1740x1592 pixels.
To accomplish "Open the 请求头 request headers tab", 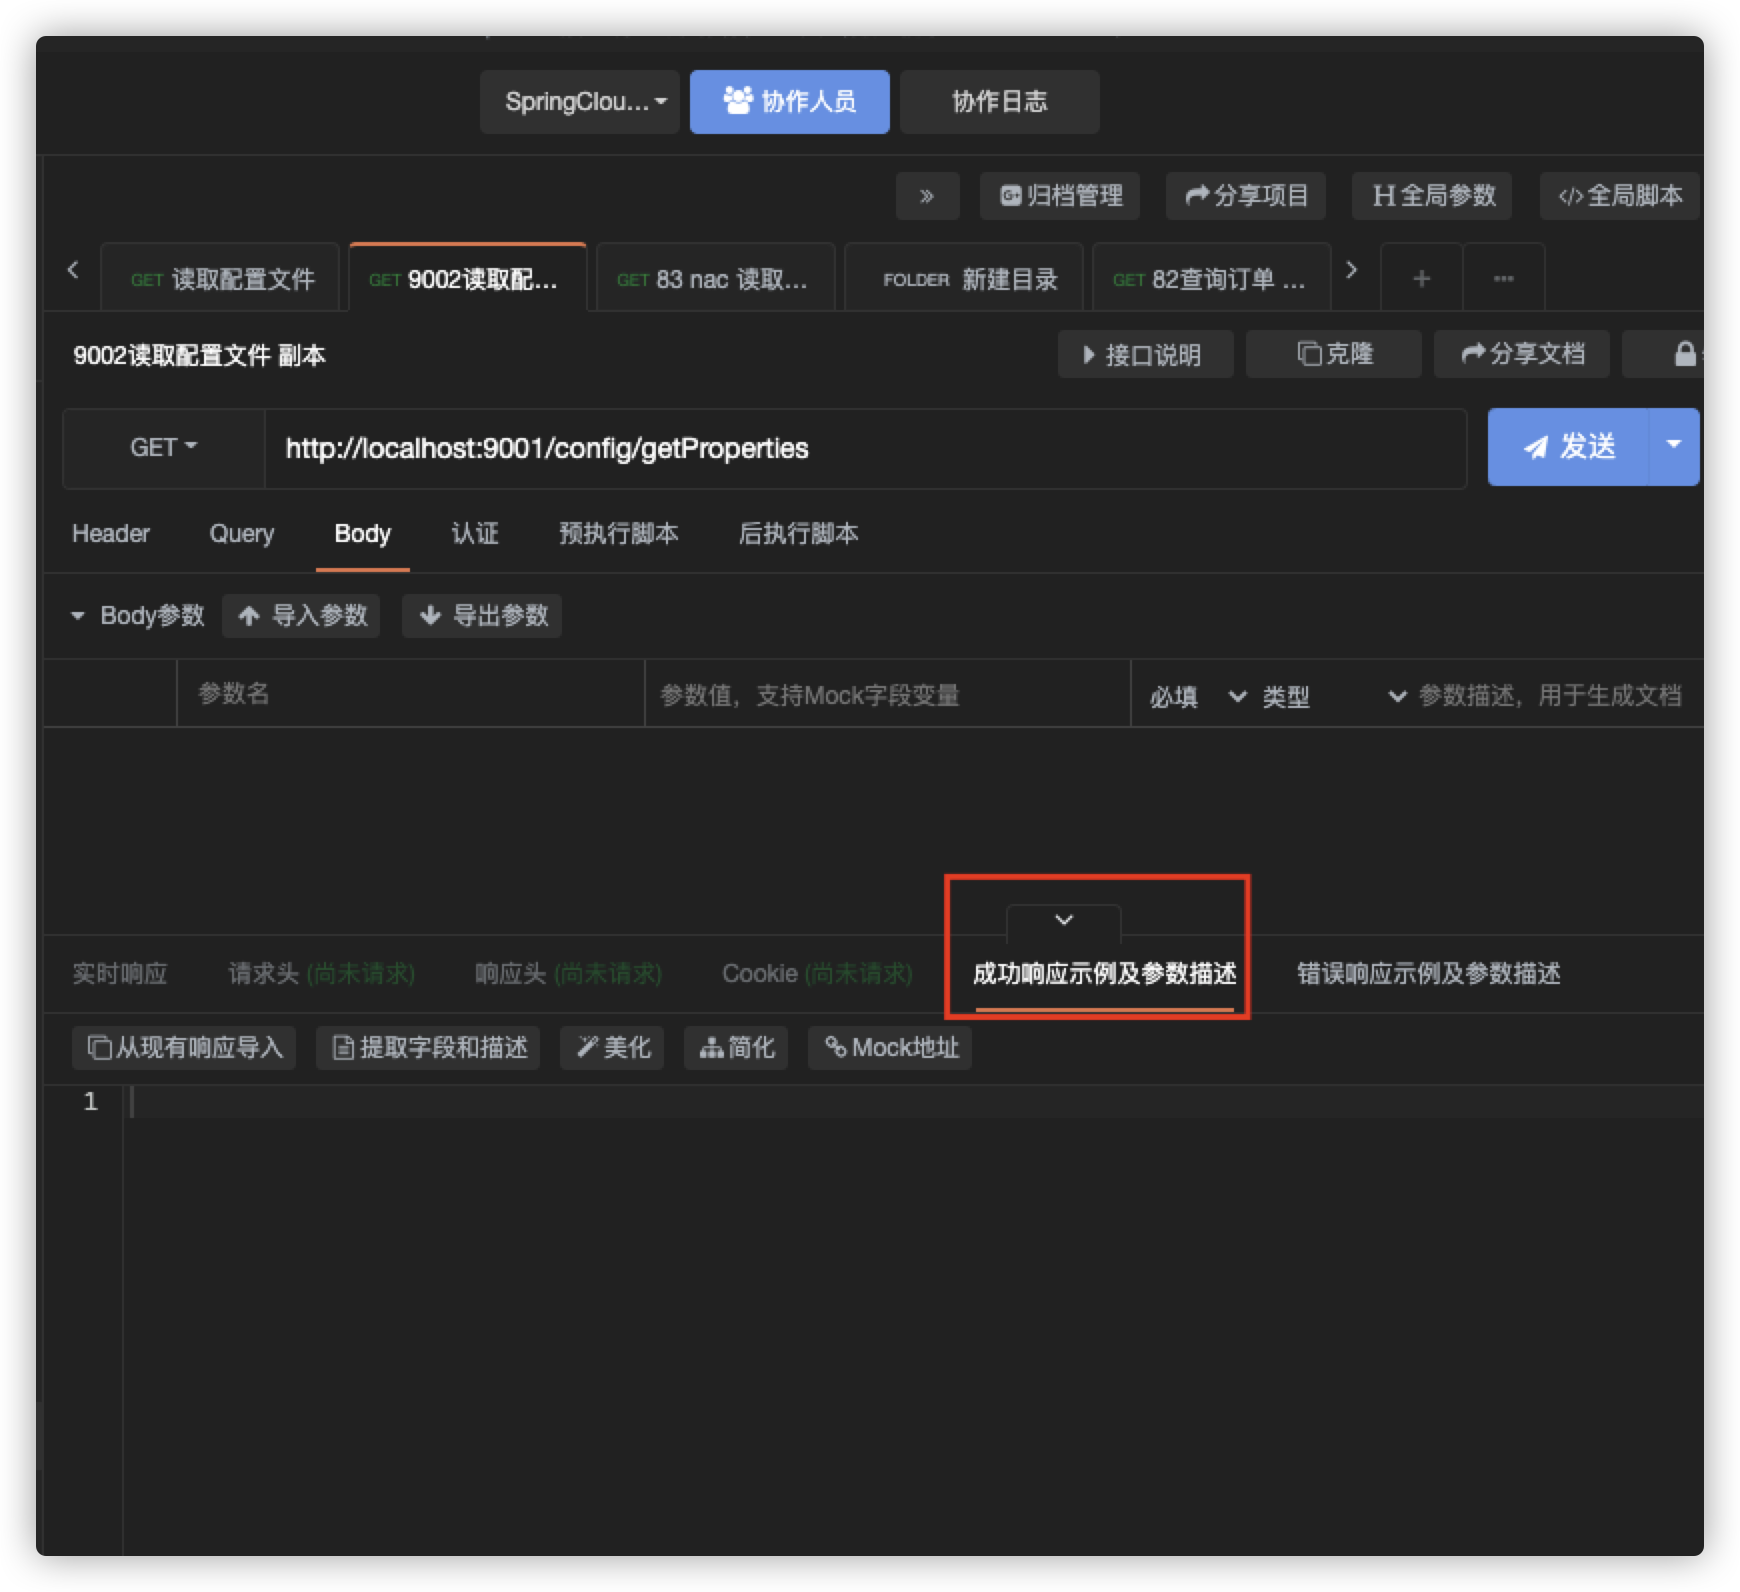I will pyautogui.click(x=321, y=974).
